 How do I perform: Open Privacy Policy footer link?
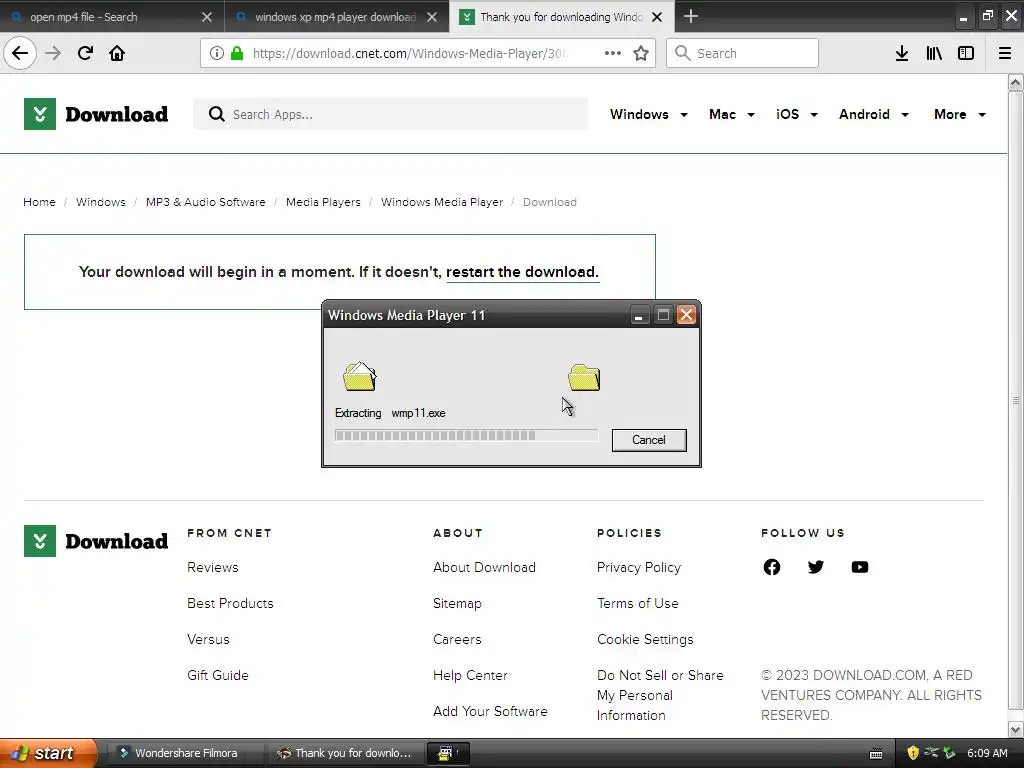[x=639, y=568]
